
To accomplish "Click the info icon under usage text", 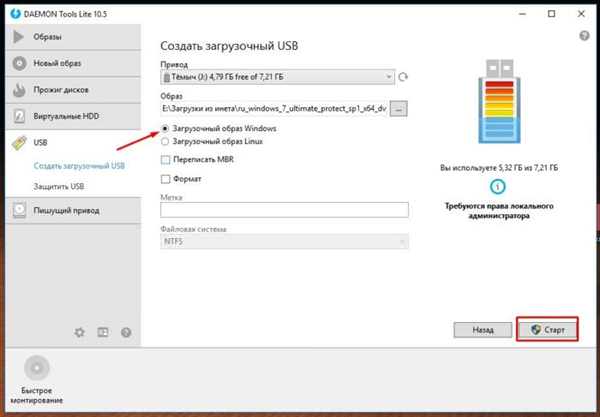I will (x=497, y=187).
